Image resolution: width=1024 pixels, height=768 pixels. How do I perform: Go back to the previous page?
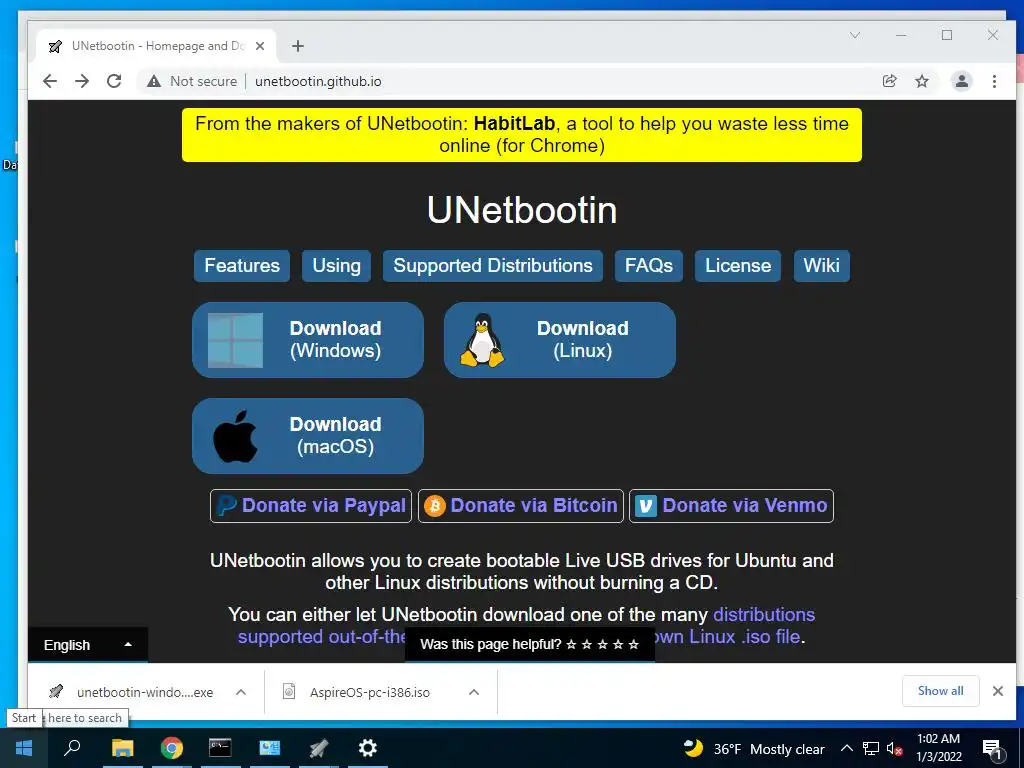50,81
